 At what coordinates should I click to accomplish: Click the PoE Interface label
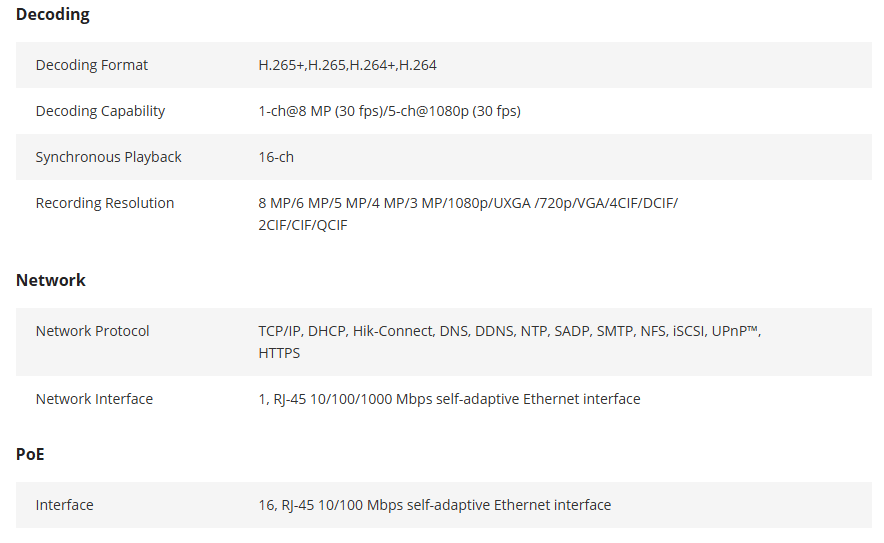click(x=64, y=505)
